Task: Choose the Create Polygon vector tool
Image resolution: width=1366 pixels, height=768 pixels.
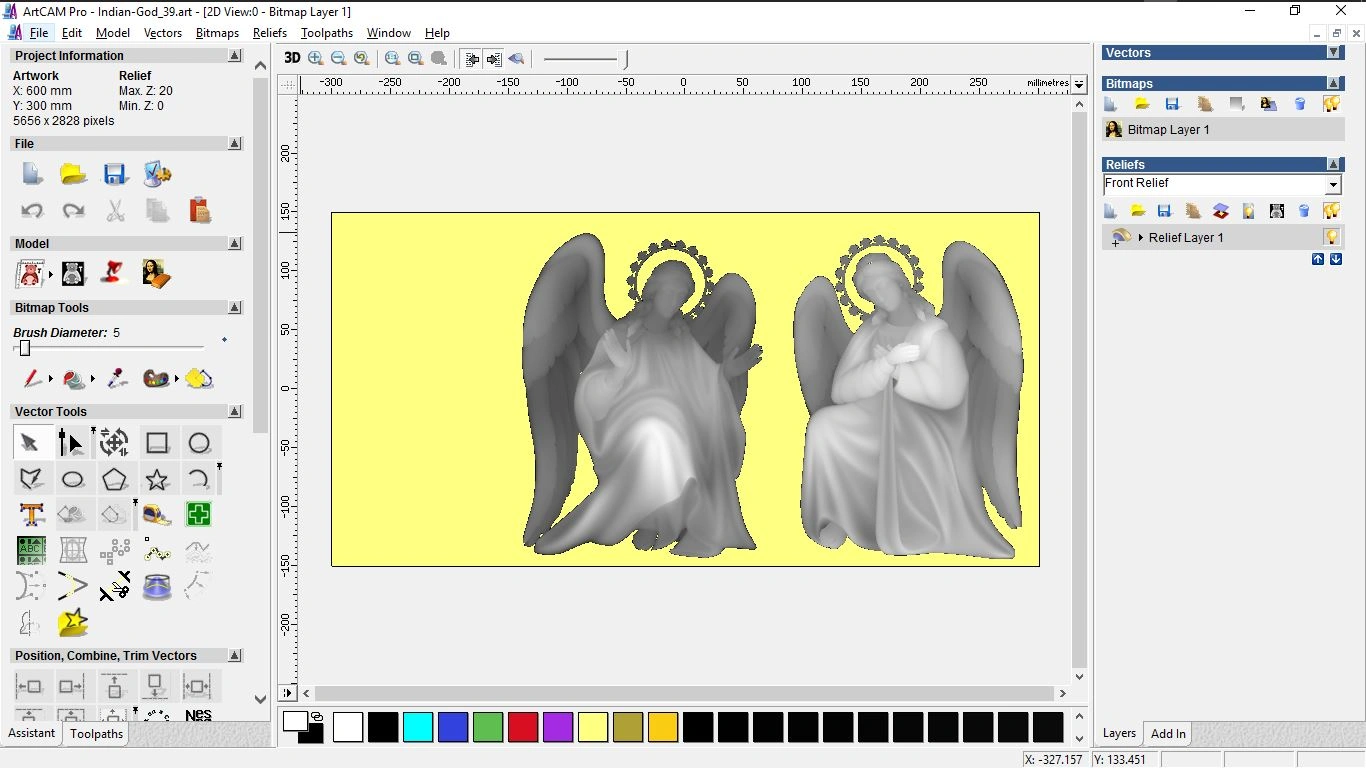Action: tap(115, 479)
